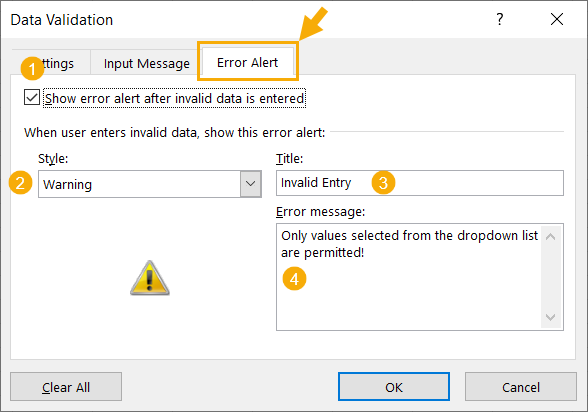This screenshot has height=412, width=588.
Task: Click the yellow warning triangle icon
Action: 150,278
